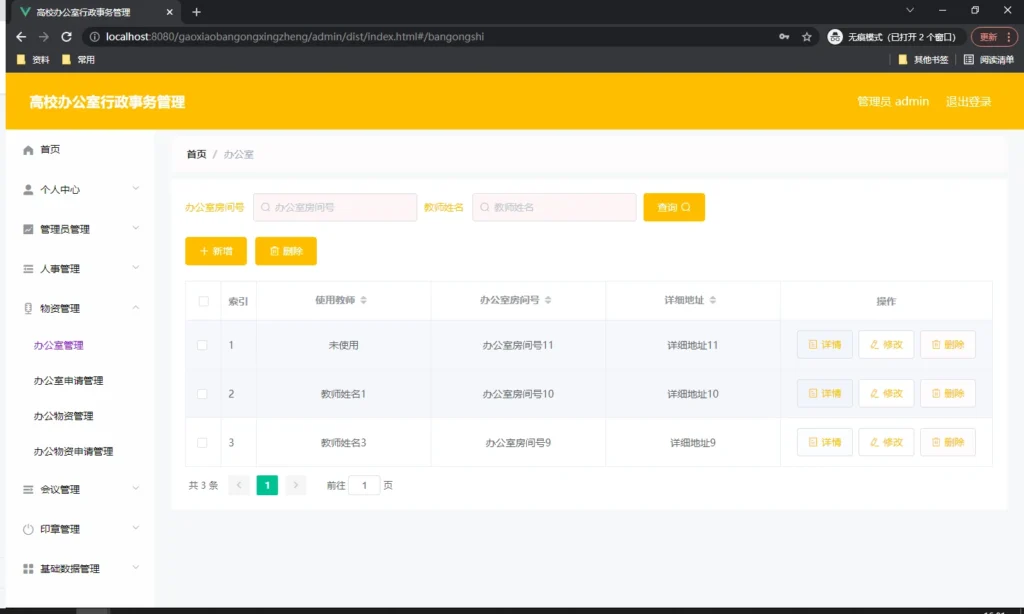Click the delete 删除 icon on row 3
Screen dimensions: 1024x614
(937, 442)
